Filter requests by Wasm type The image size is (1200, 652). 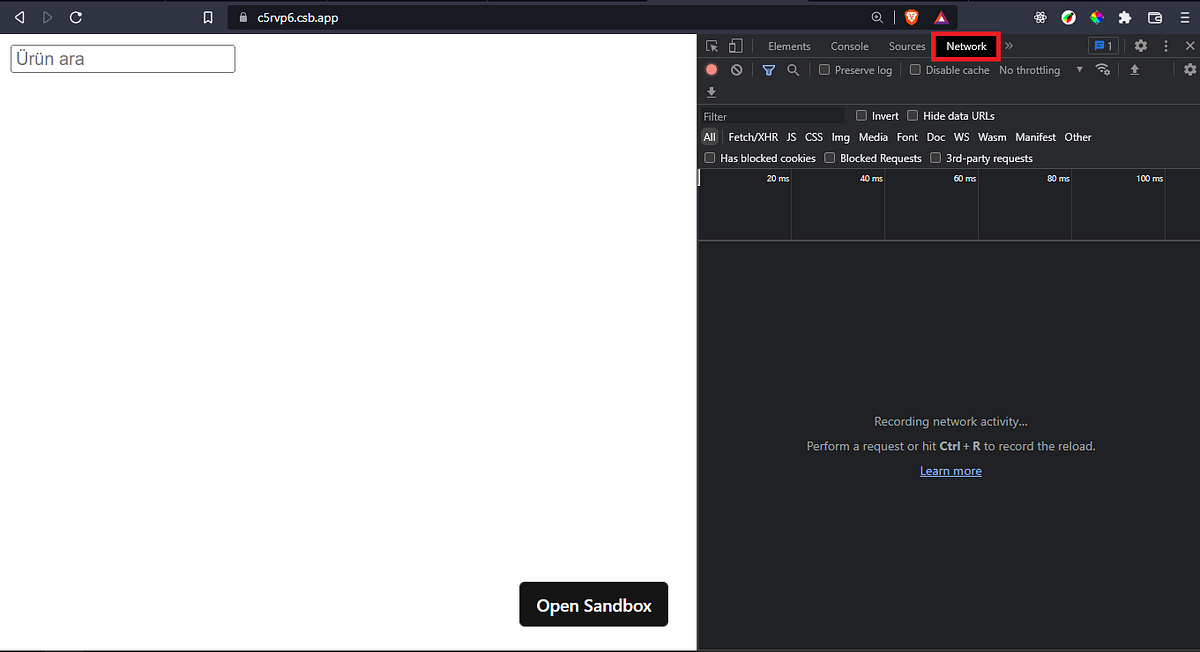[992, 137]
